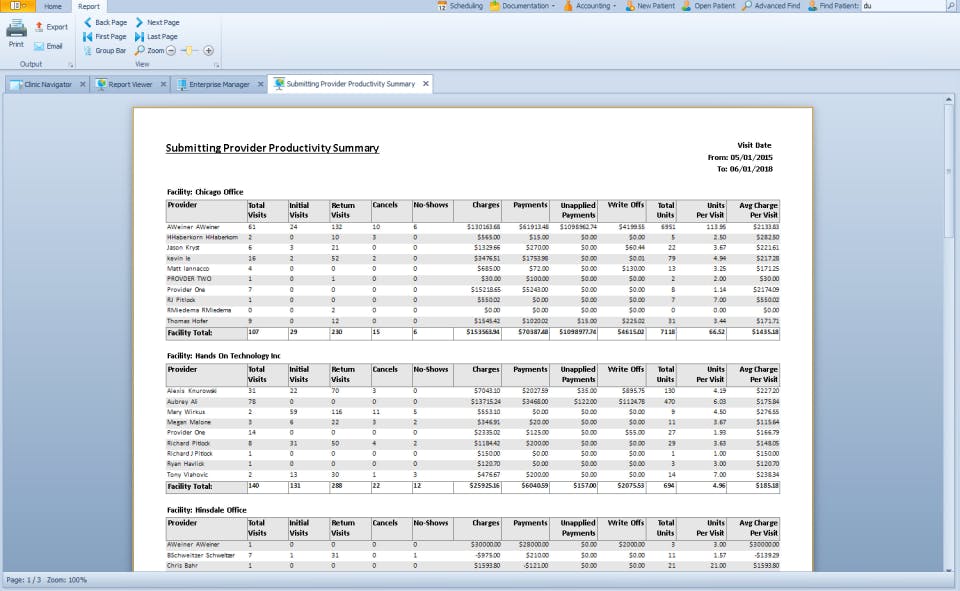The width and height of the screenshot is (960, 591).
Task: Go to the Next Page
Action: [x=157, y=22]
